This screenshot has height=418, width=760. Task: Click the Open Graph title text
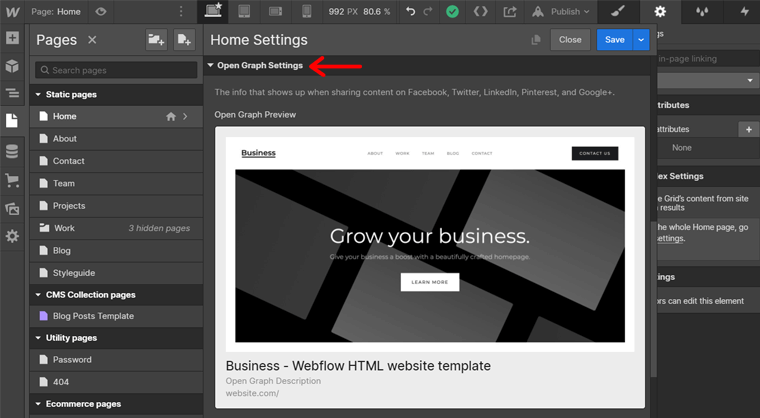(x=358, y=366)
